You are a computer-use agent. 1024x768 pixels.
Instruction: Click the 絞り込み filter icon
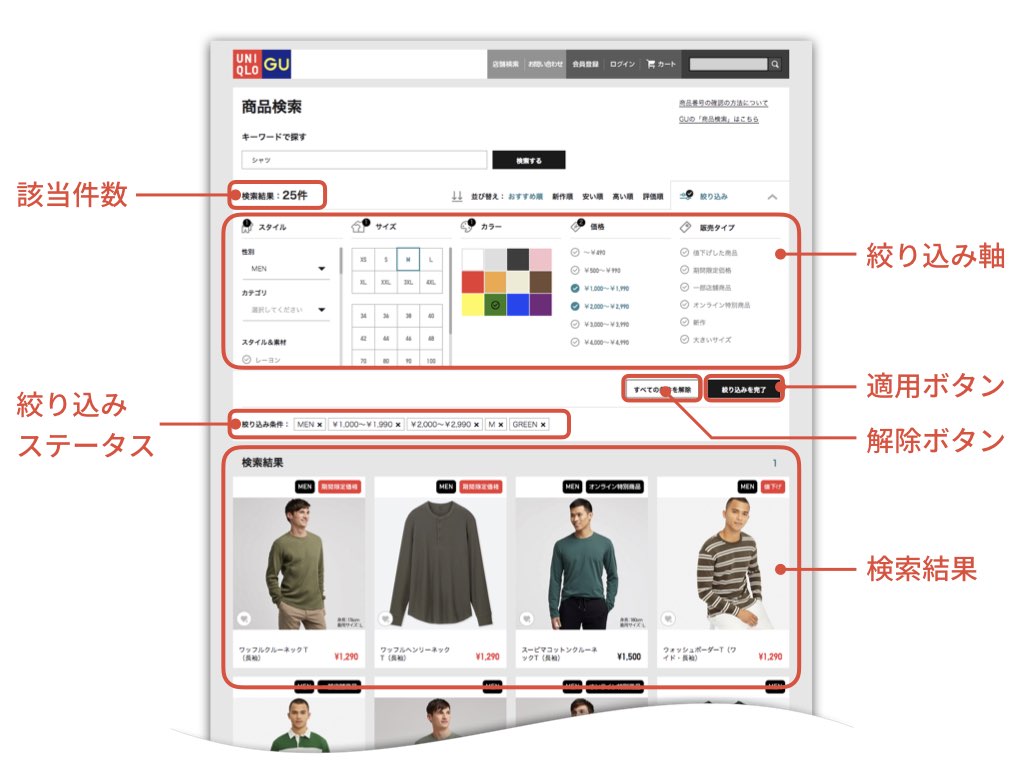click(x=686, y=195)
